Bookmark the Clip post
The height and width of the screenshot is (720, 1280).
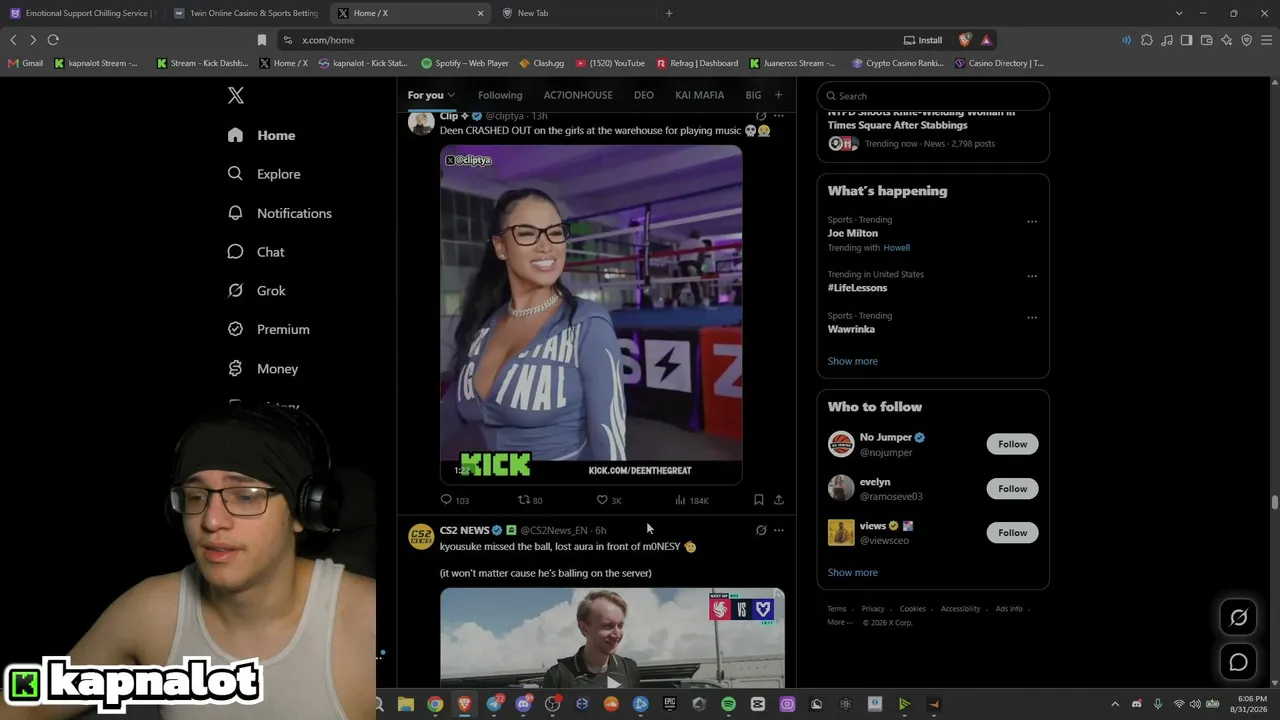coord(758,500)
